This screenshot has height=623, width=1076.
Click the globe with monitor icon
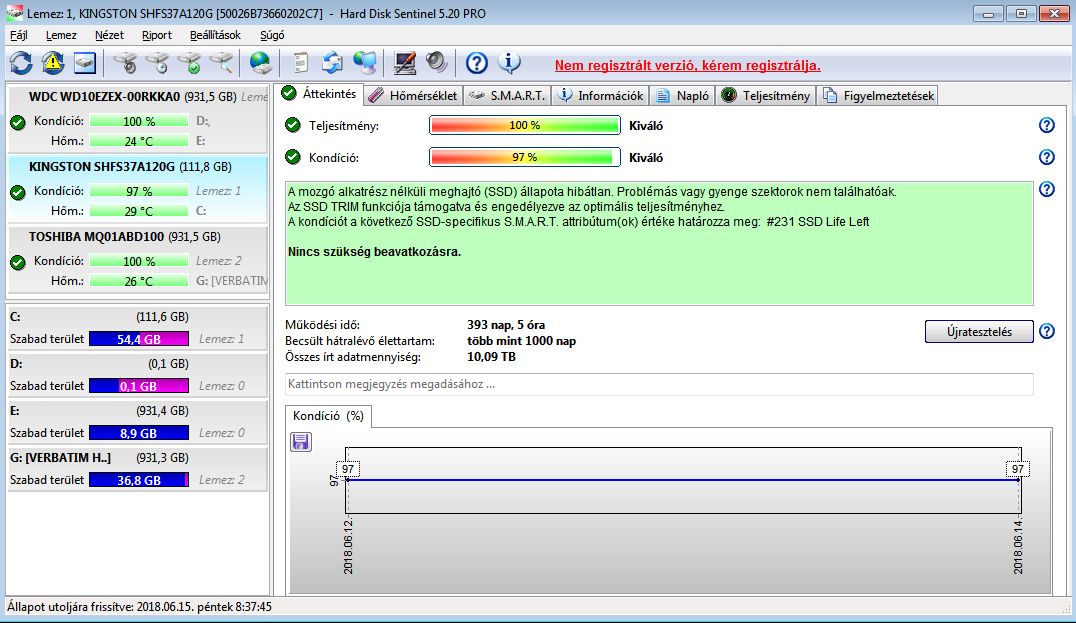365,63
